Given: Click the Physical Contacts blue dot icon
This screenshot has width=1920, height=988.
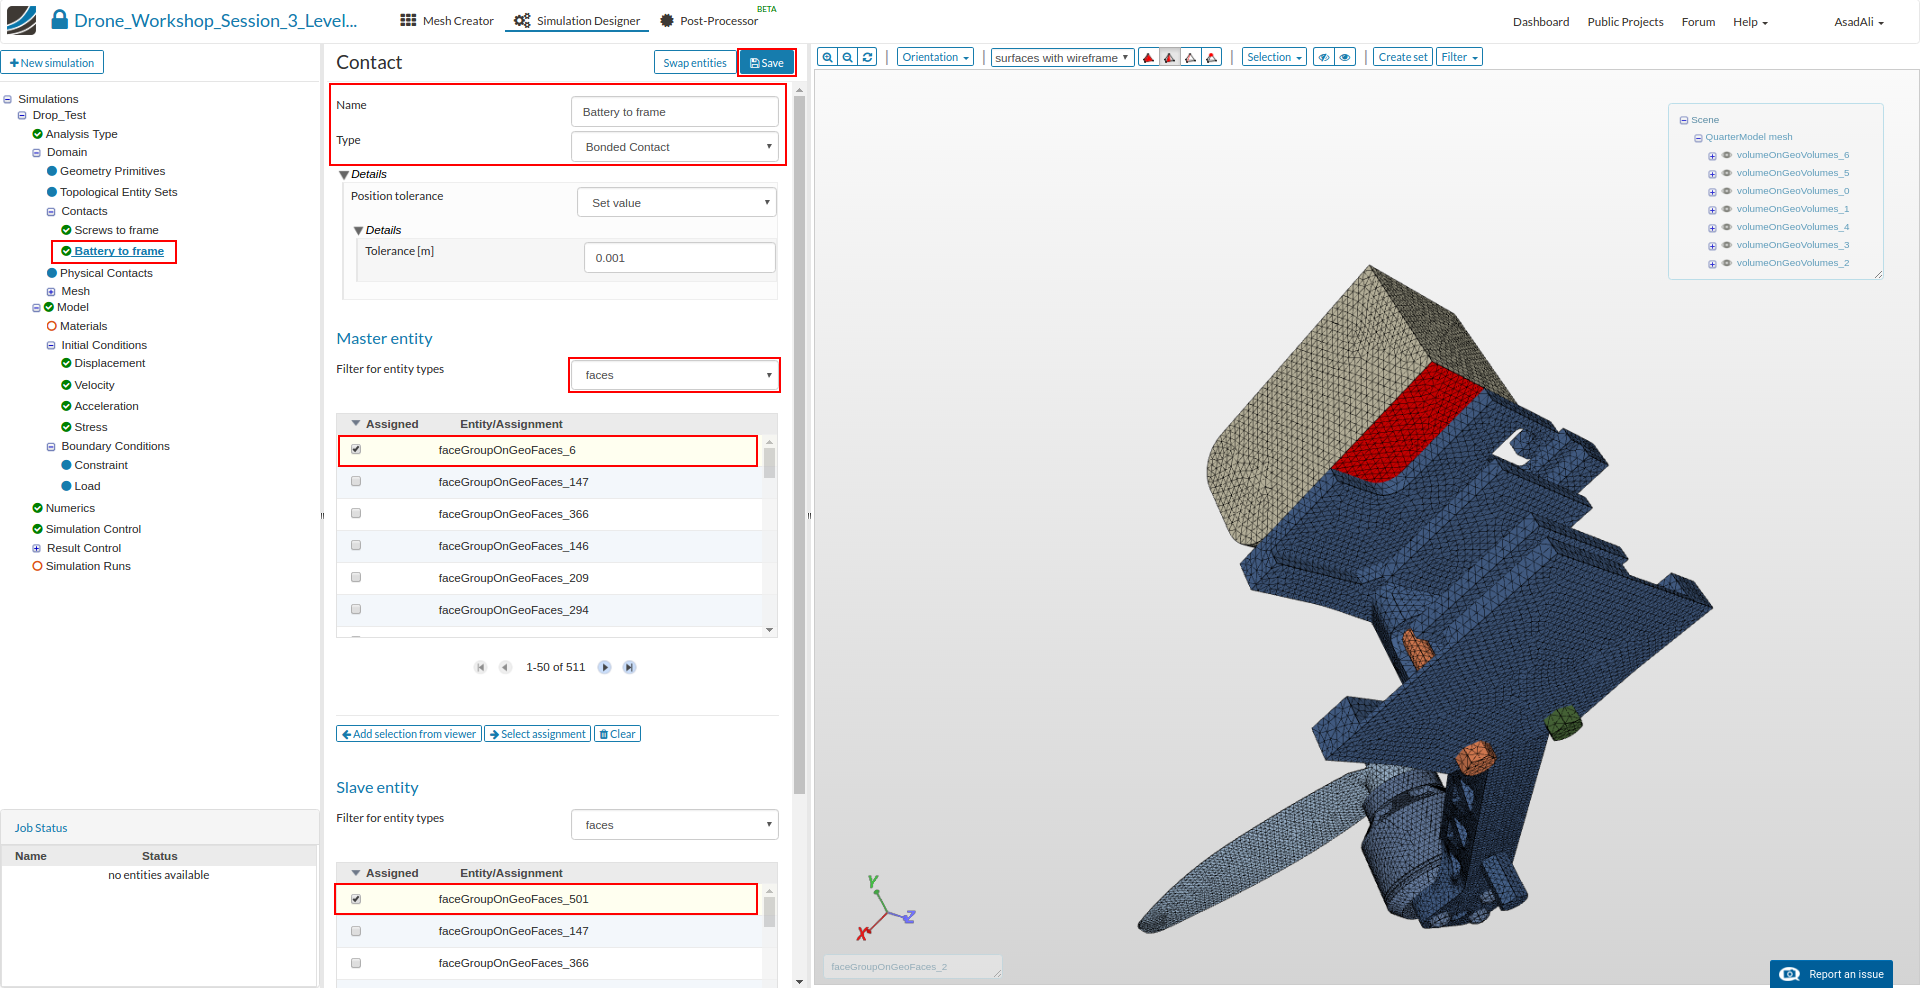Looking at the screenshot, I should [52, 273].
